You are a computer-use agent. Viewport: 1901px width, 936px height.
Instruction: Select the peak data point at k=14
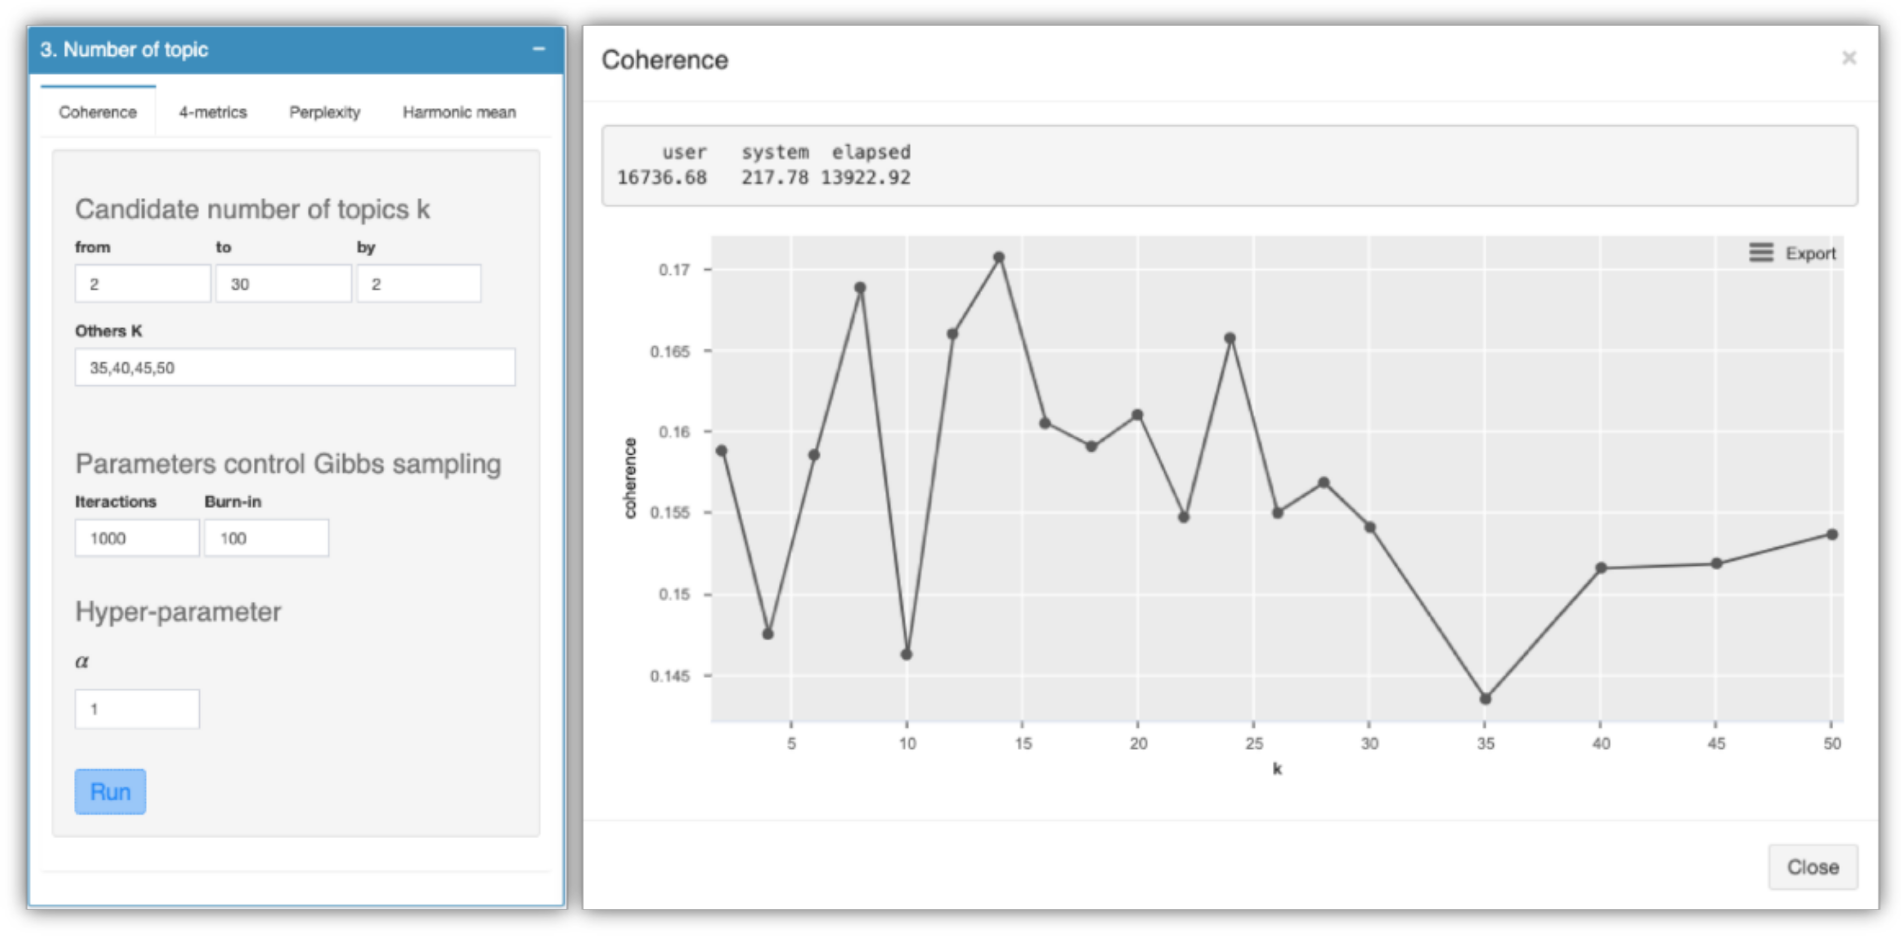(999, 258)
